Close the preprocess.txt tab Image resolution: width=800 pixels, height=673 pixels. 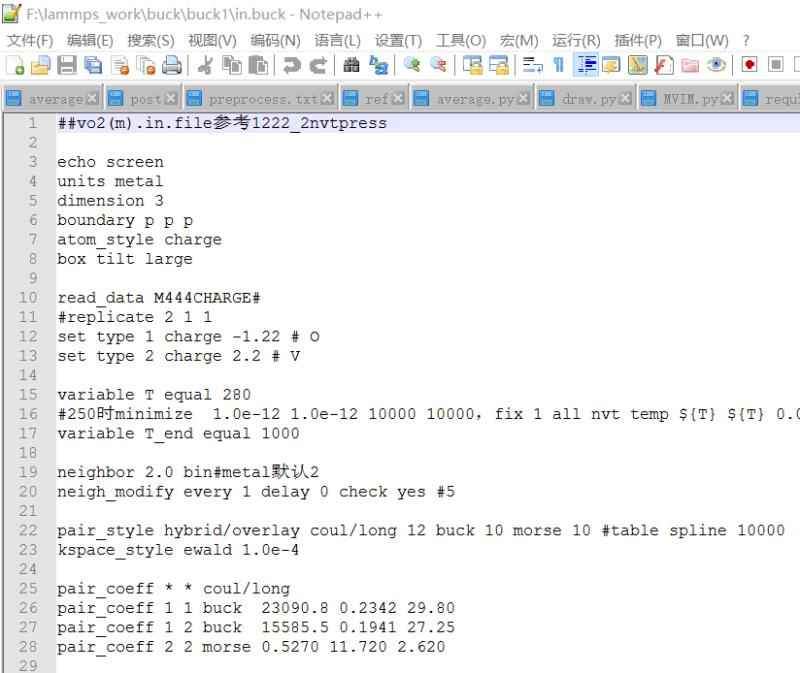tap(327, 98)
